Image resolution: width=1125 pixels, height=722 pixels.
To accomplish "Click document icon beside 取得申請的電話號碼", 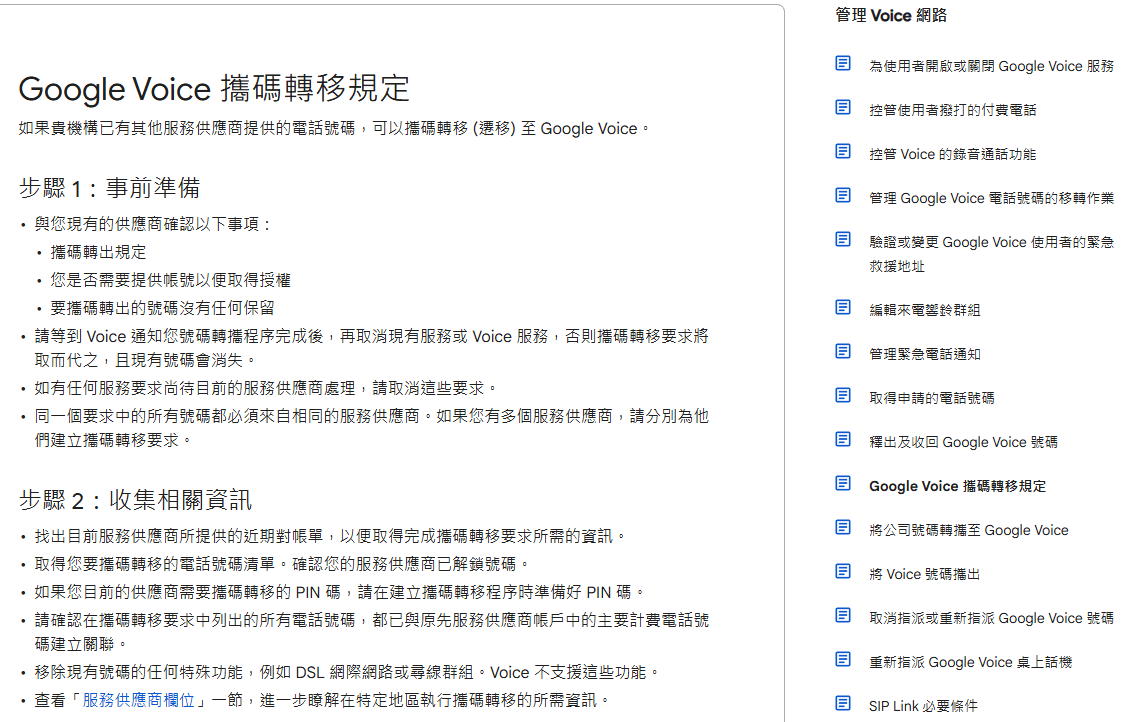I will click(841, 396).
